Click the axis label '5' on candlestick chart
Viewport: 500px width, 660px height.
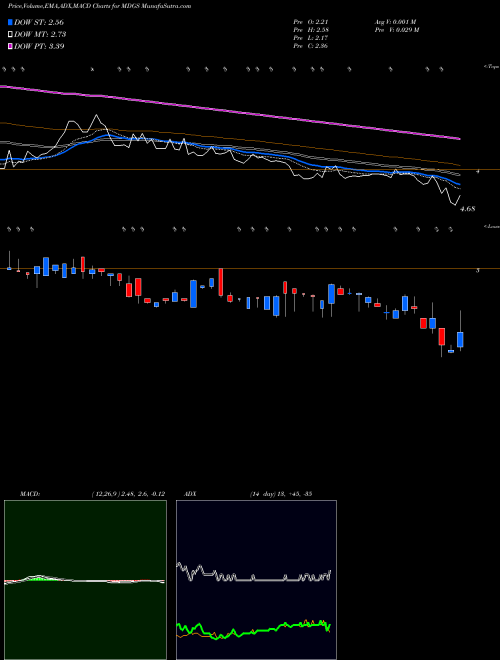[478, 271]
